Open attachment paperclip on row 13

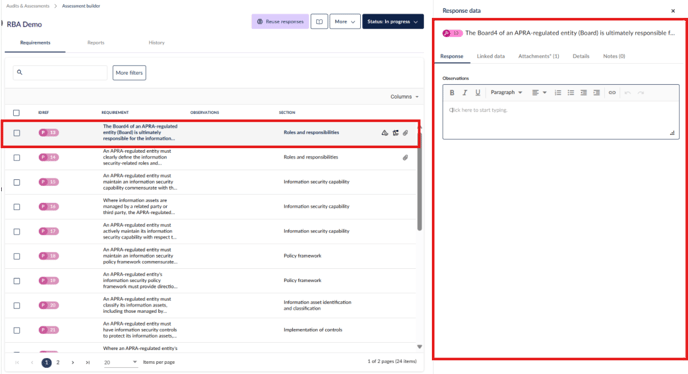click(405, 133)
